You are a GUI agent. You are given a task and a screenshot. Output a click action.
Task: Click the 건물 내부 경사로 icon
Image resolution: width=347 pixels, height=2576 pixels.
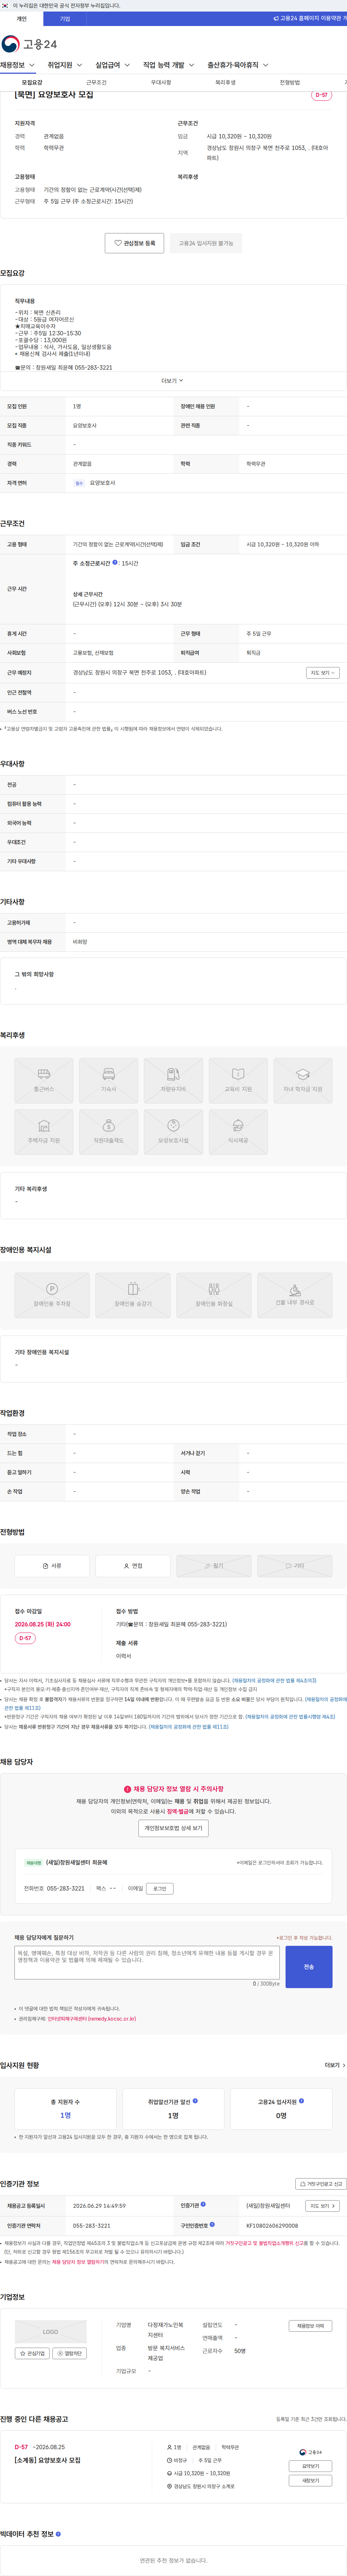tap(295, 1295)
